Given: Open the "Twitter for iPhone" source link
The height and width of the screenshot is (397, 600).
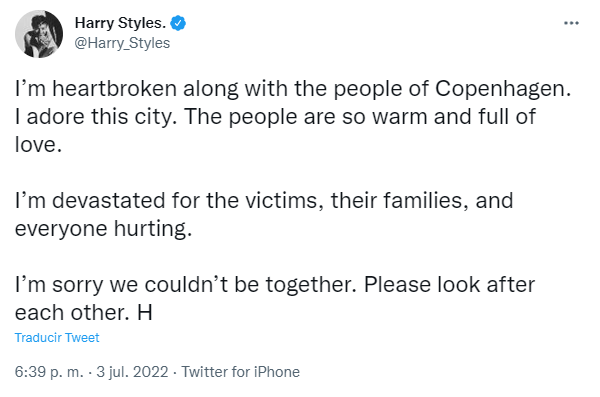Looking at the screenshot, I should [x=240, y=372].
